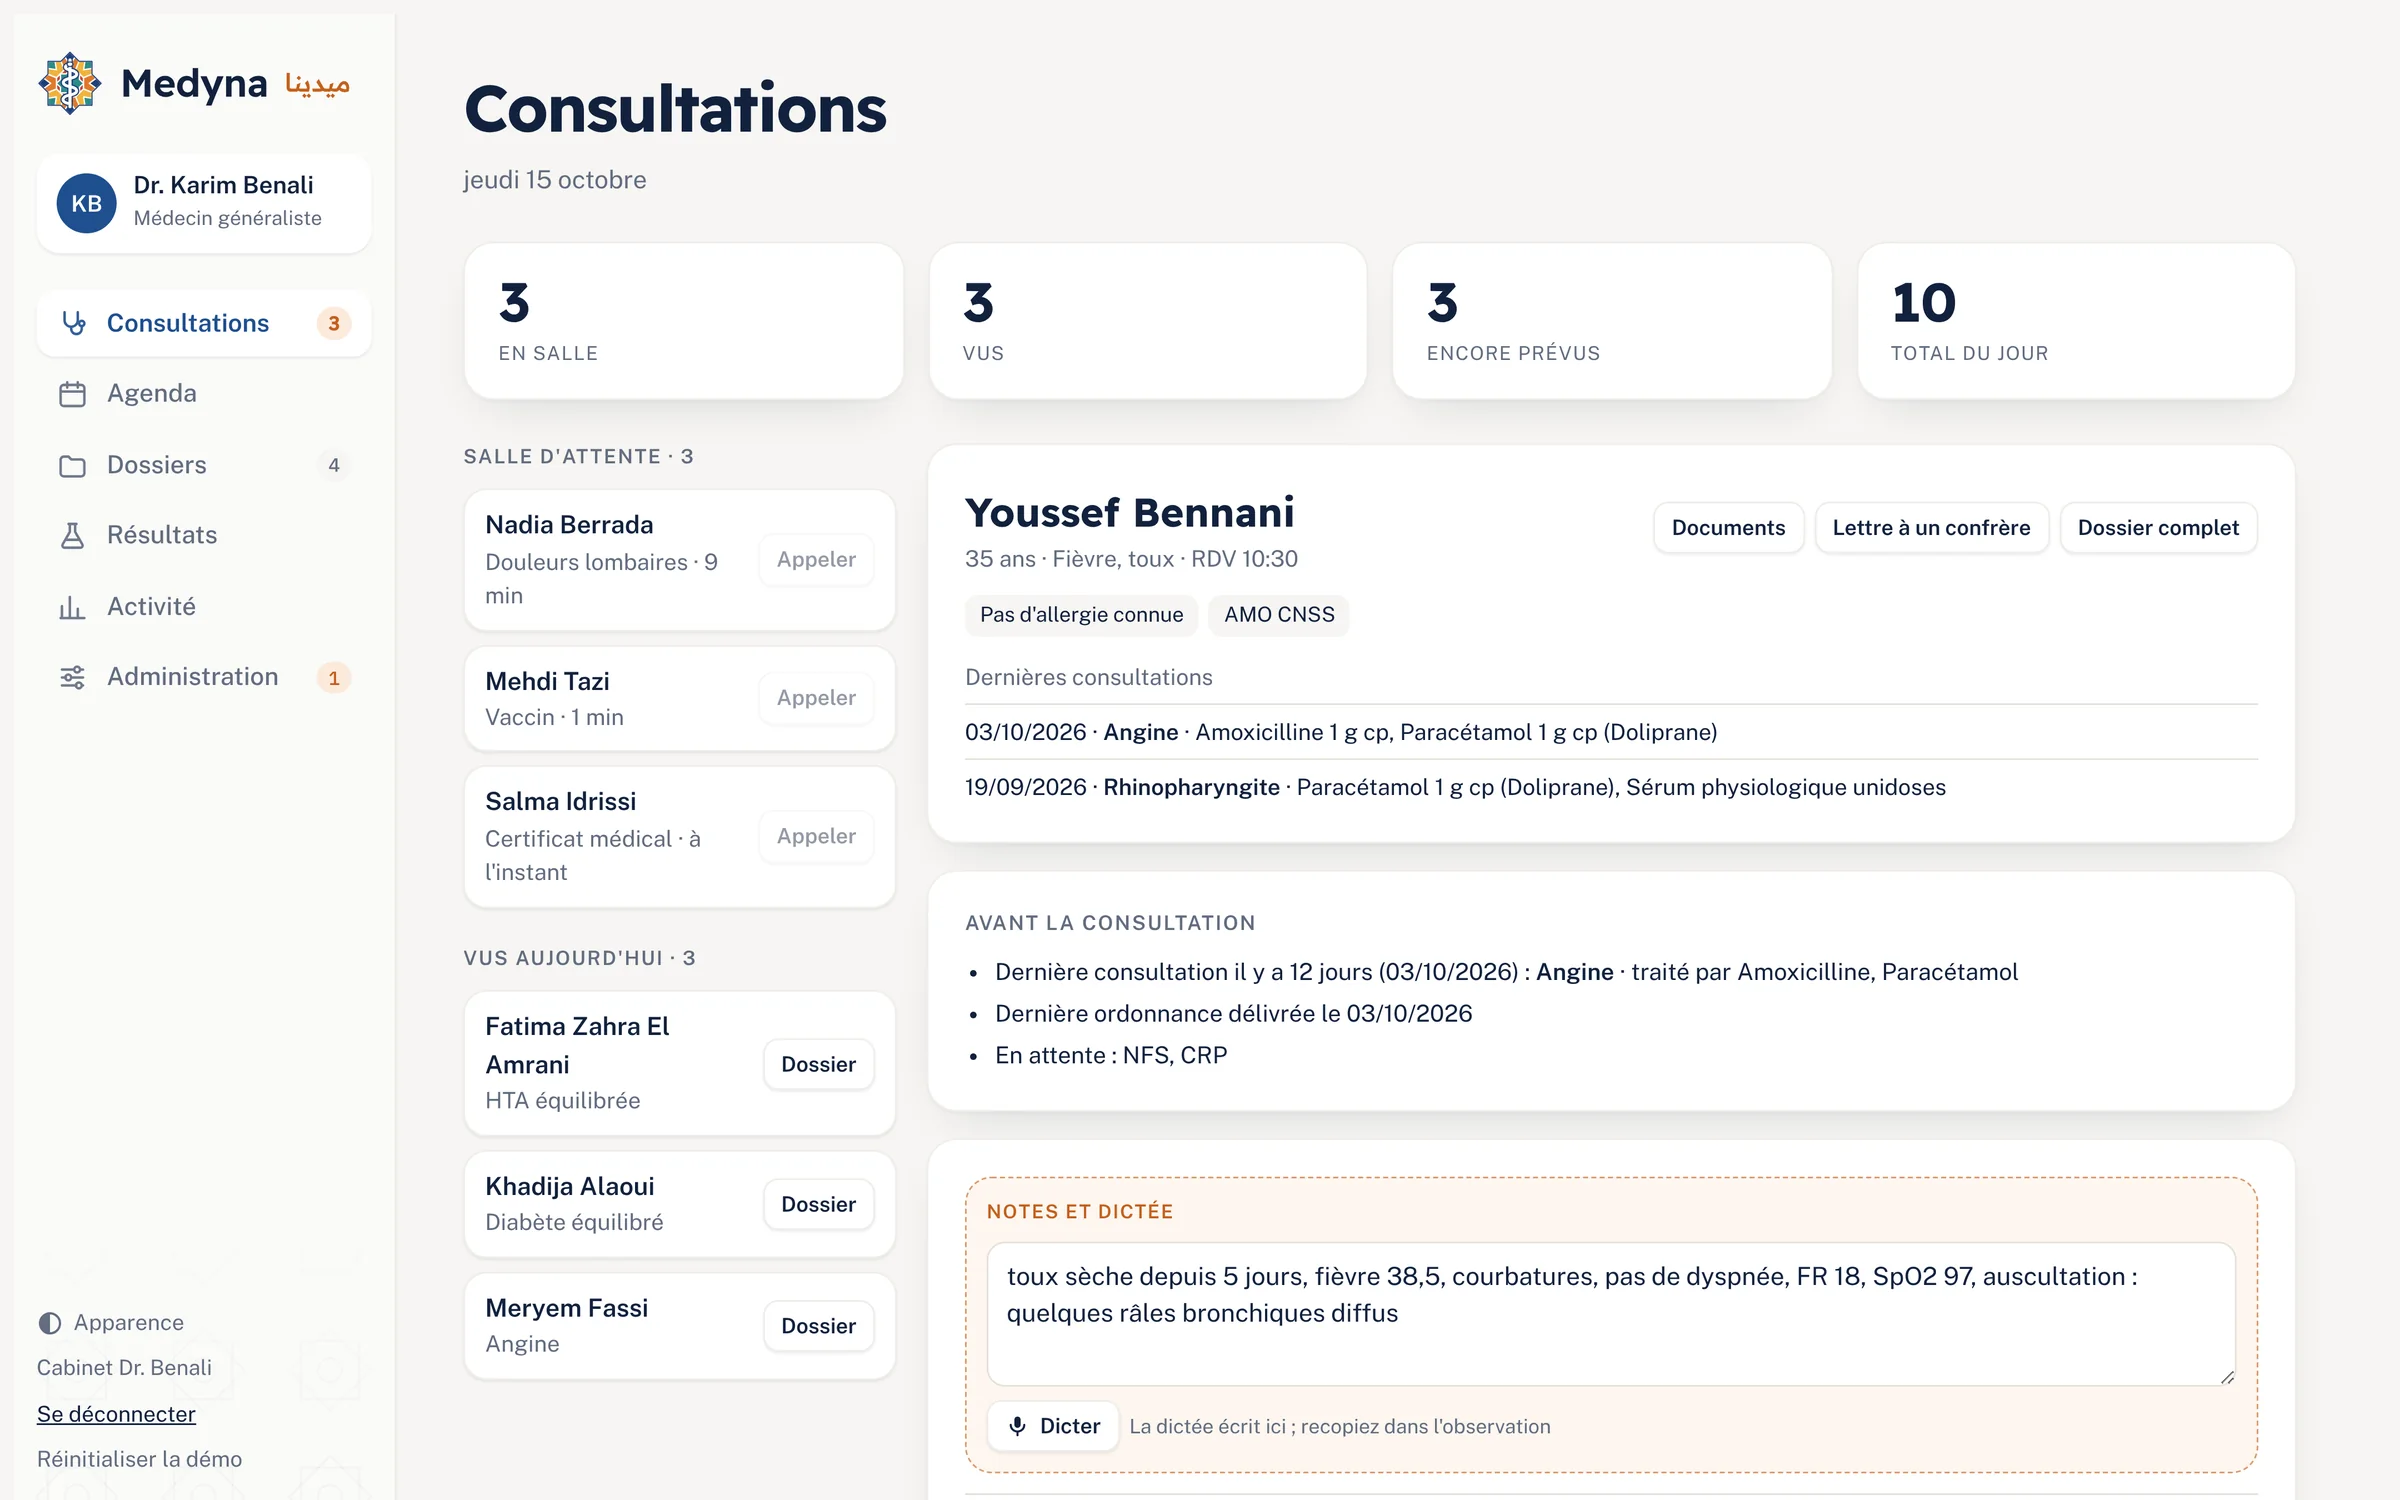Call Nadia Berrada with Appeler
The width and height of the screenshot is (2400, 1500).
coord(816,559)
